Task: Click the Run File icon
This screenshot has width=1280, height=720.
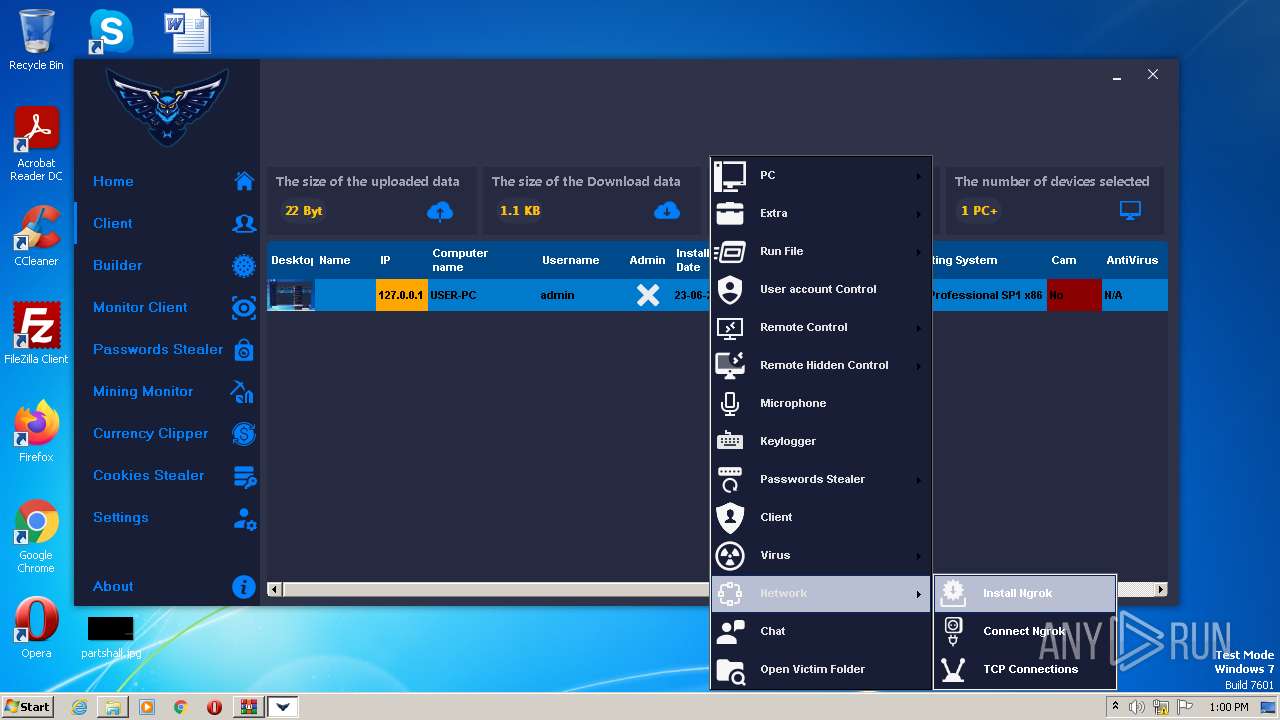Action: (x=730, y=251)
